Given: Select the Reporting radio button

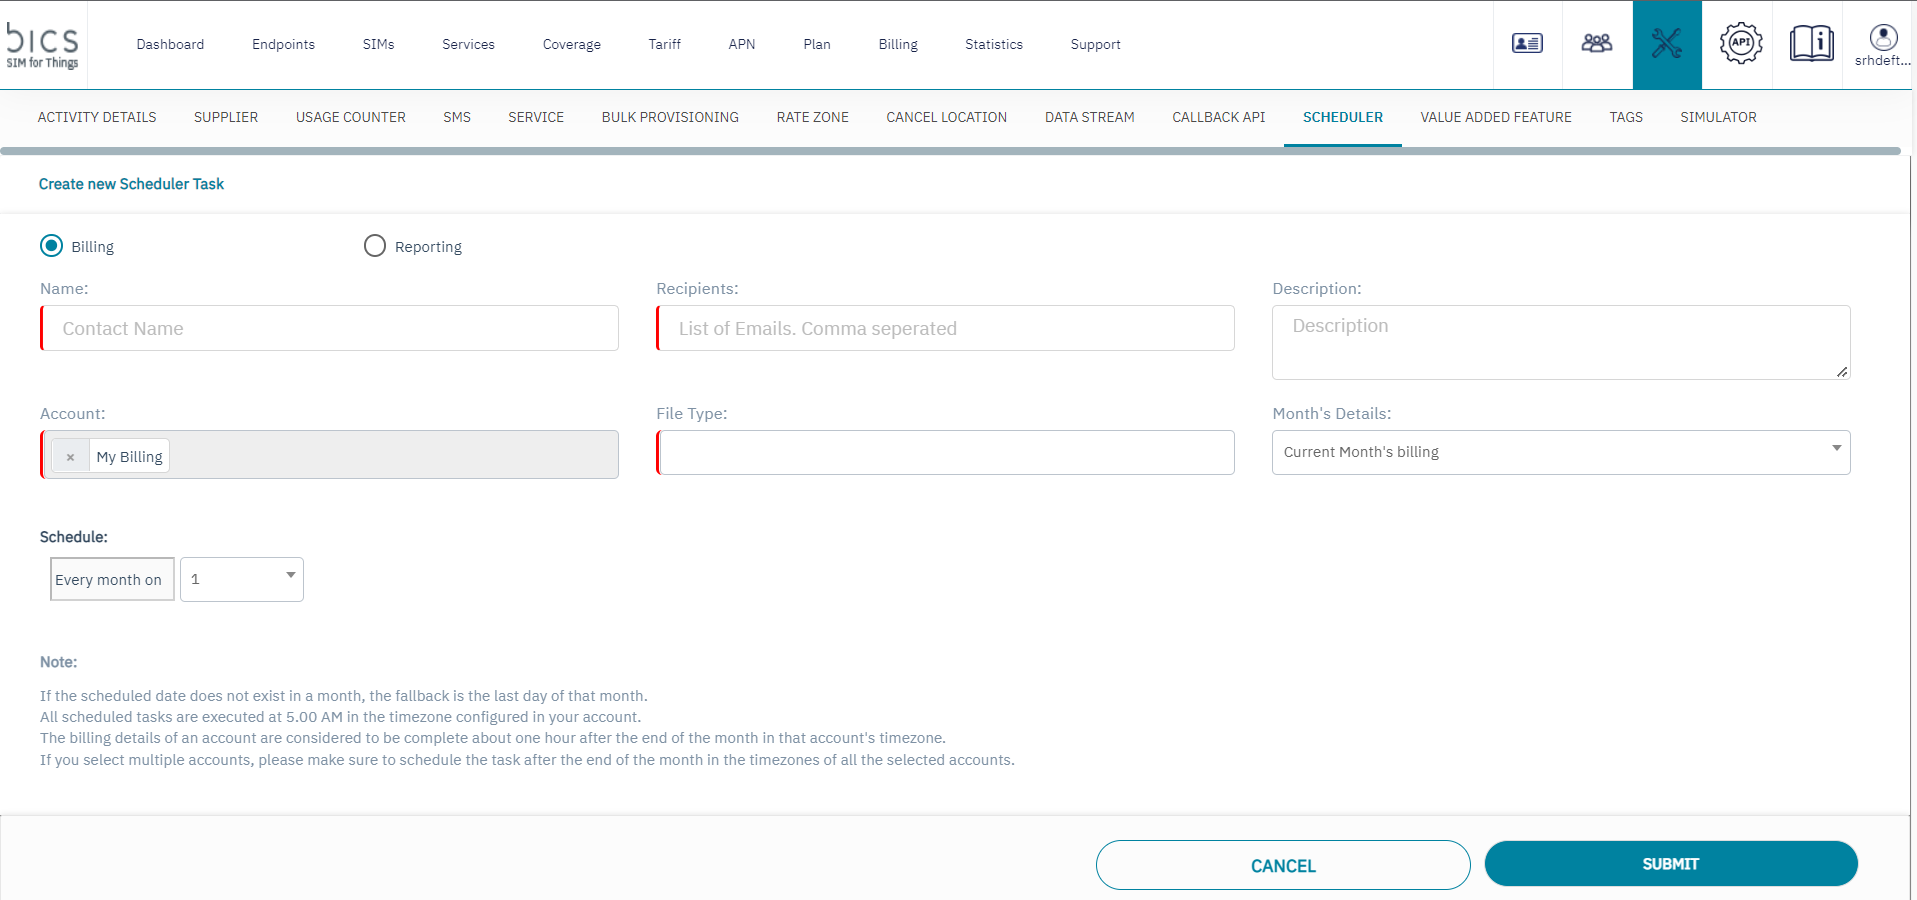Looking at the screenshot, I should pyautogui.click(x=375, y=246).
